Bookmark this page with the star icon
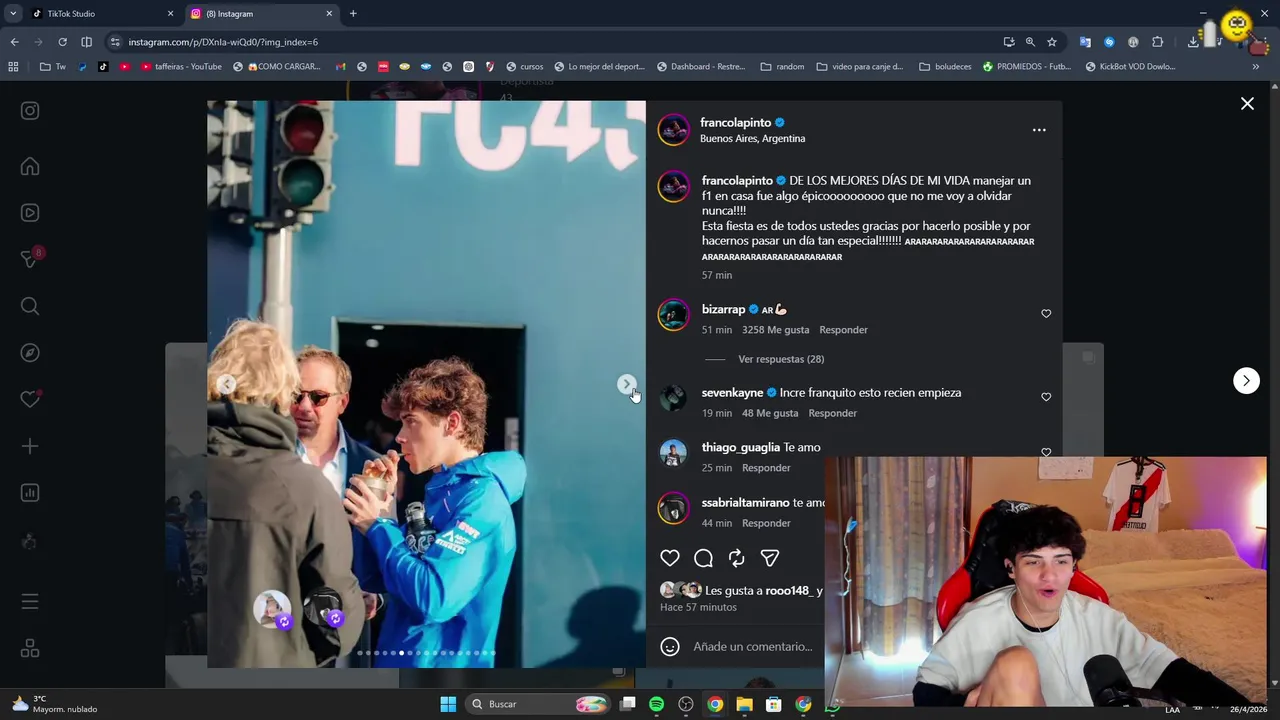1280x720 pixels. pyautogui.click(x=1052, y=42)
